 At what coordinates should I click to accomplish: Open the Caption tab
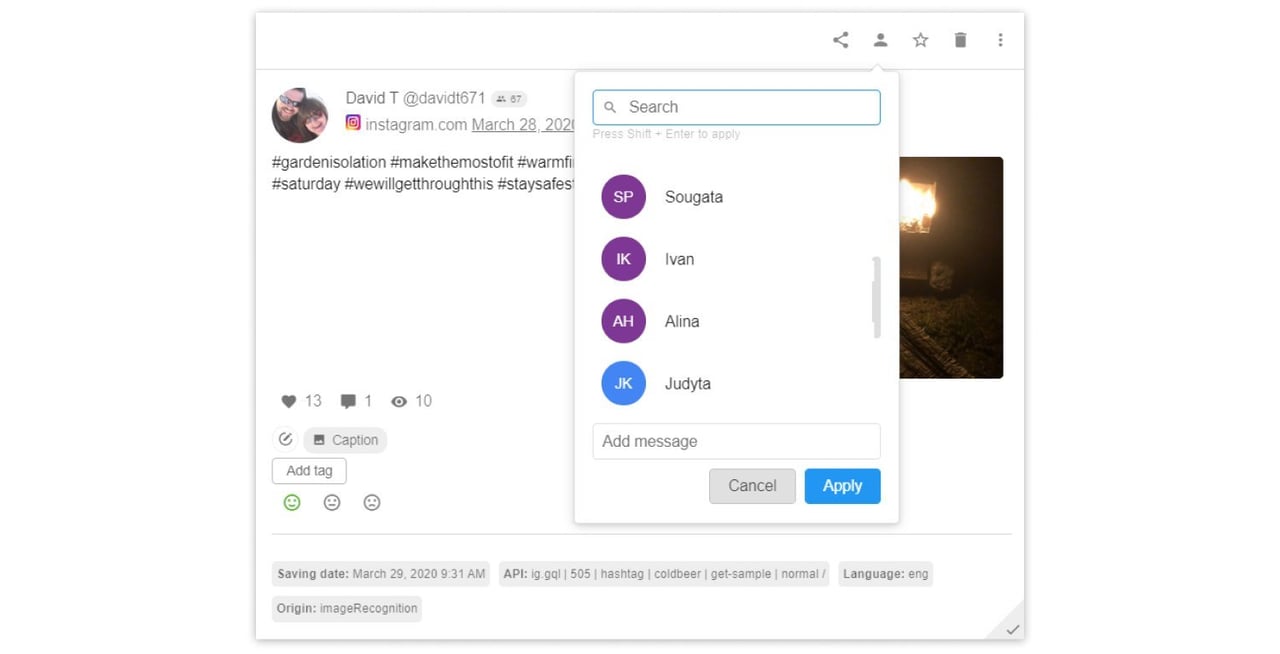click(345, 439)
